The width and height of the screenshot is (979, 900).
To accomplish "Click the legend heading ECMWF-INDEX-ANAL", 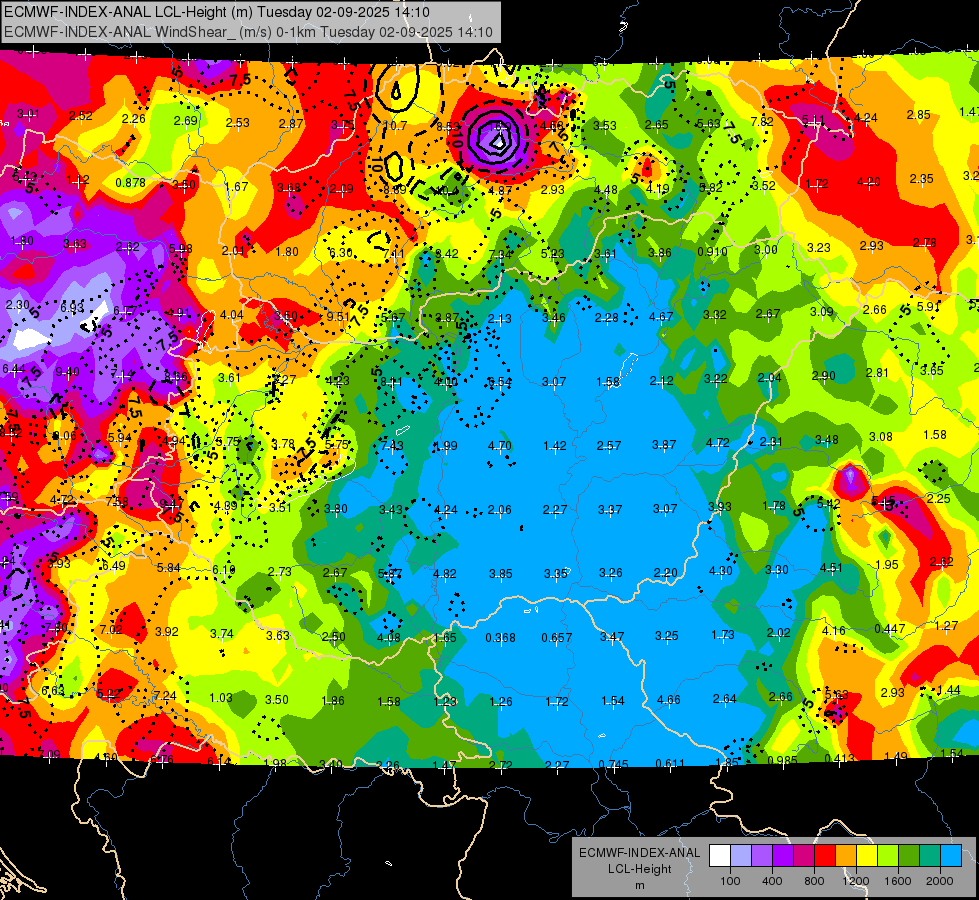I will point(639,853).
